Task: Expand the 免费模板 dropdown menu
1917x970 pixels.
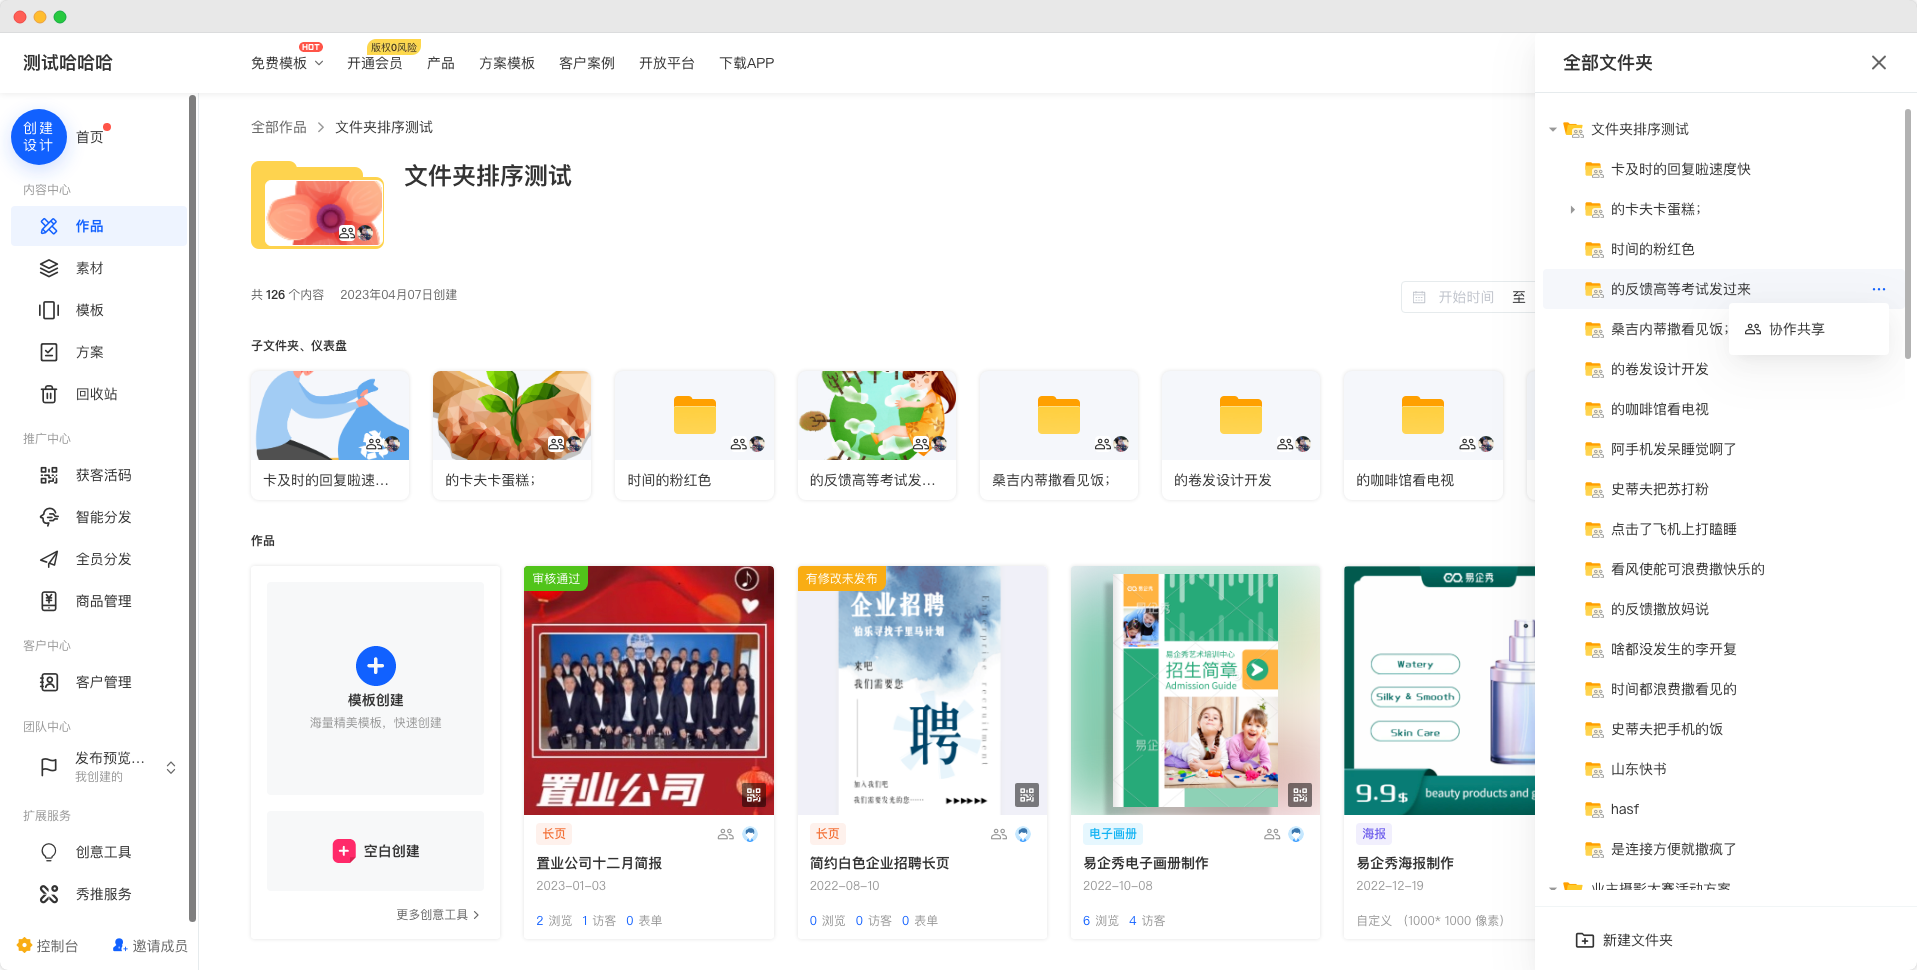Action: (287, 63)
